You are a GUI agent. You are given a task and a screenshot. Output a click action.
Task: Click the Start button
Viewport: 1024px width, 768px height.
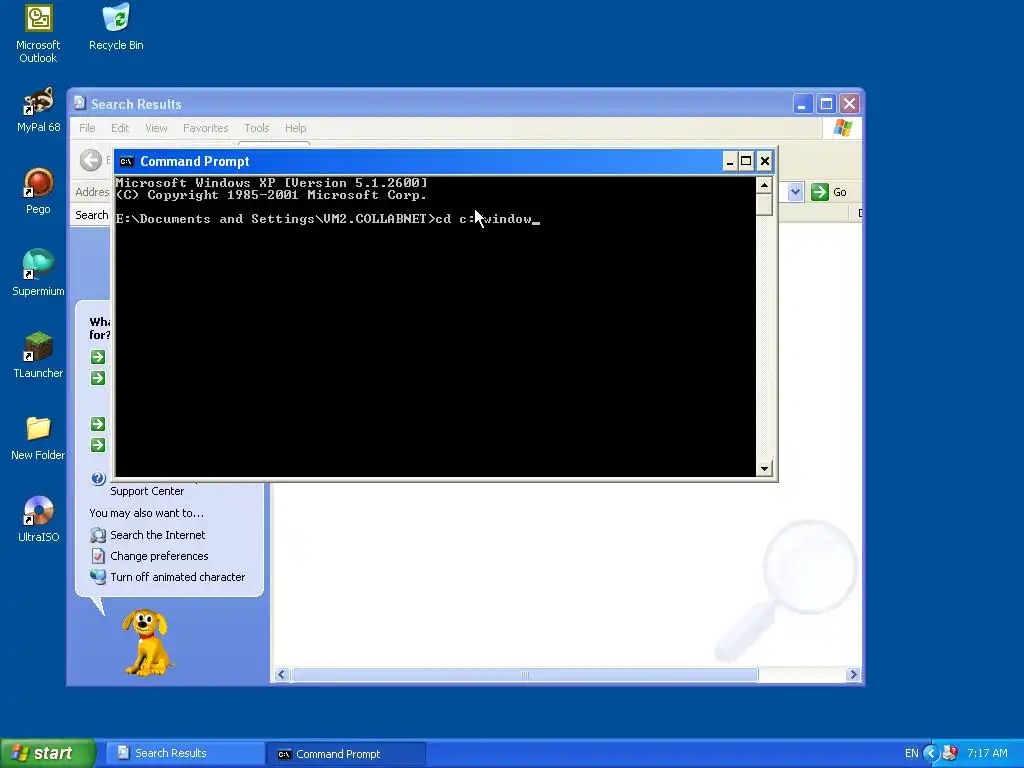pos(47,753)
